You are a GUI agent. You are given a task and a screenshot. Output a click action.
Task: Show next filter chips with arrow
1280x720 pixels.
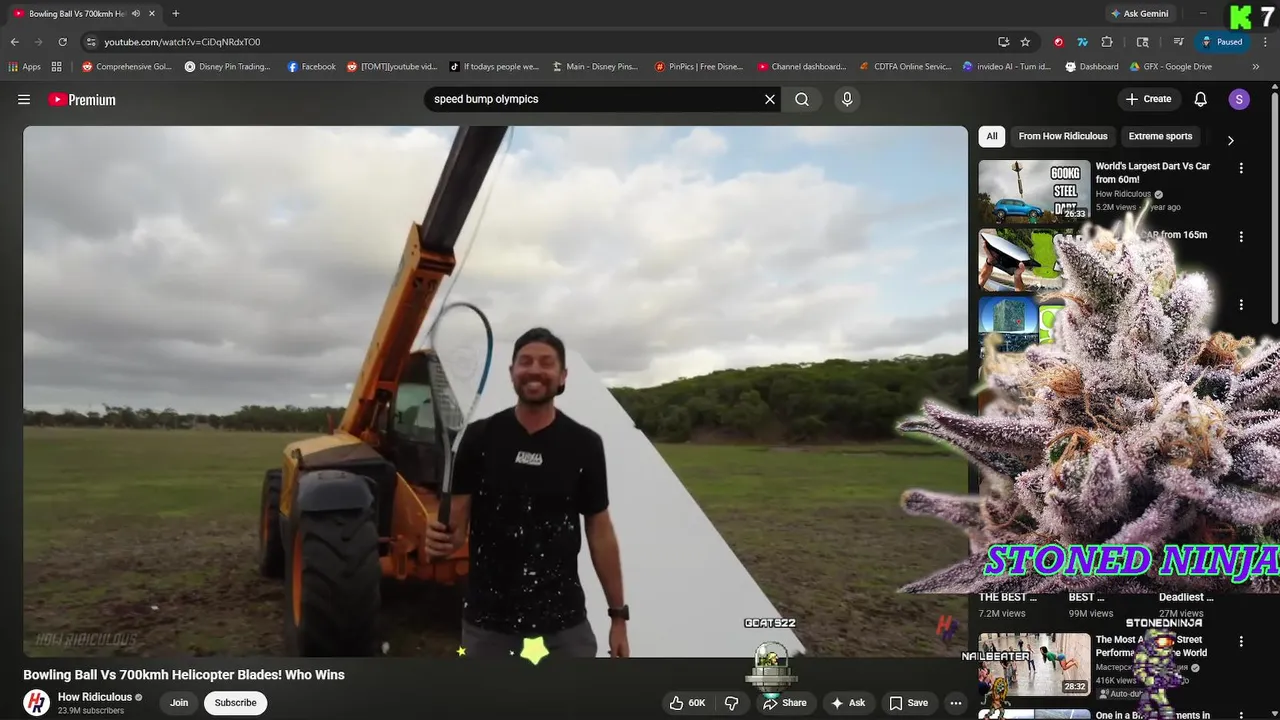(1230, 140)
